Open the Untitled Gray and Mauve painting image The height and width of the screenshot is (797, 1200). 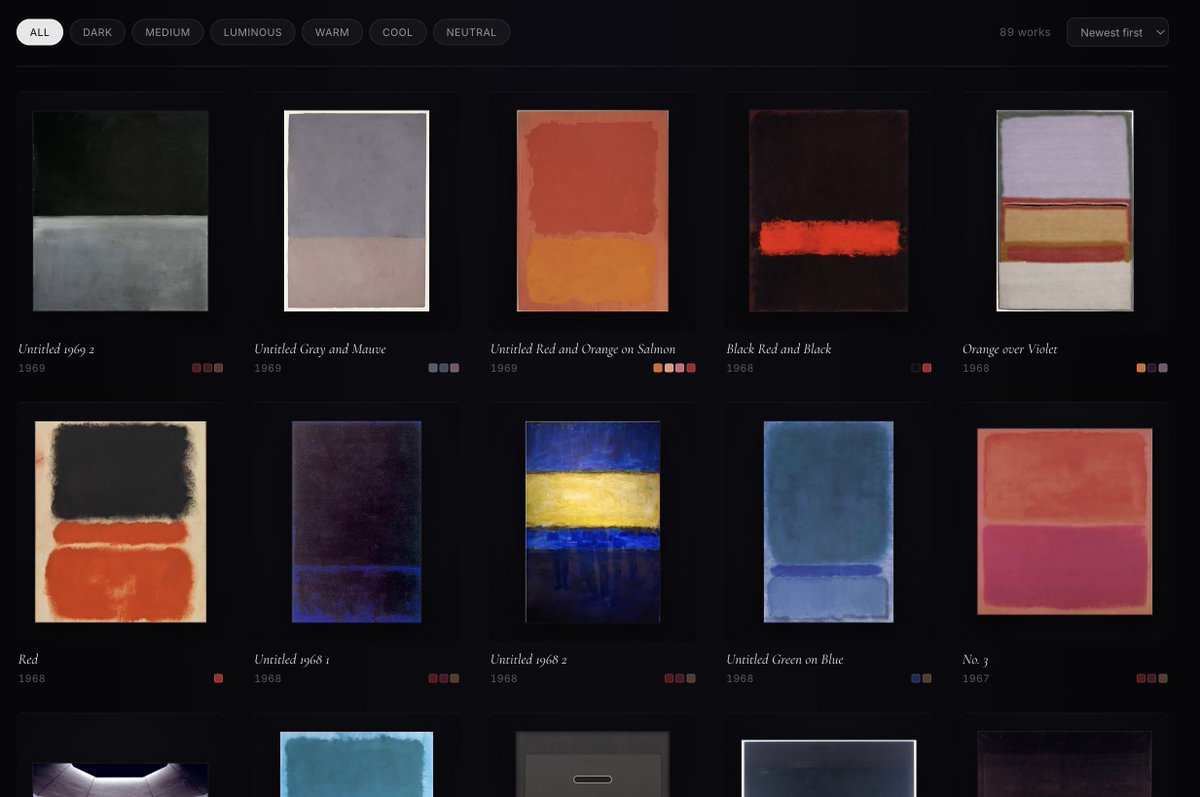[x=356, y=210]
